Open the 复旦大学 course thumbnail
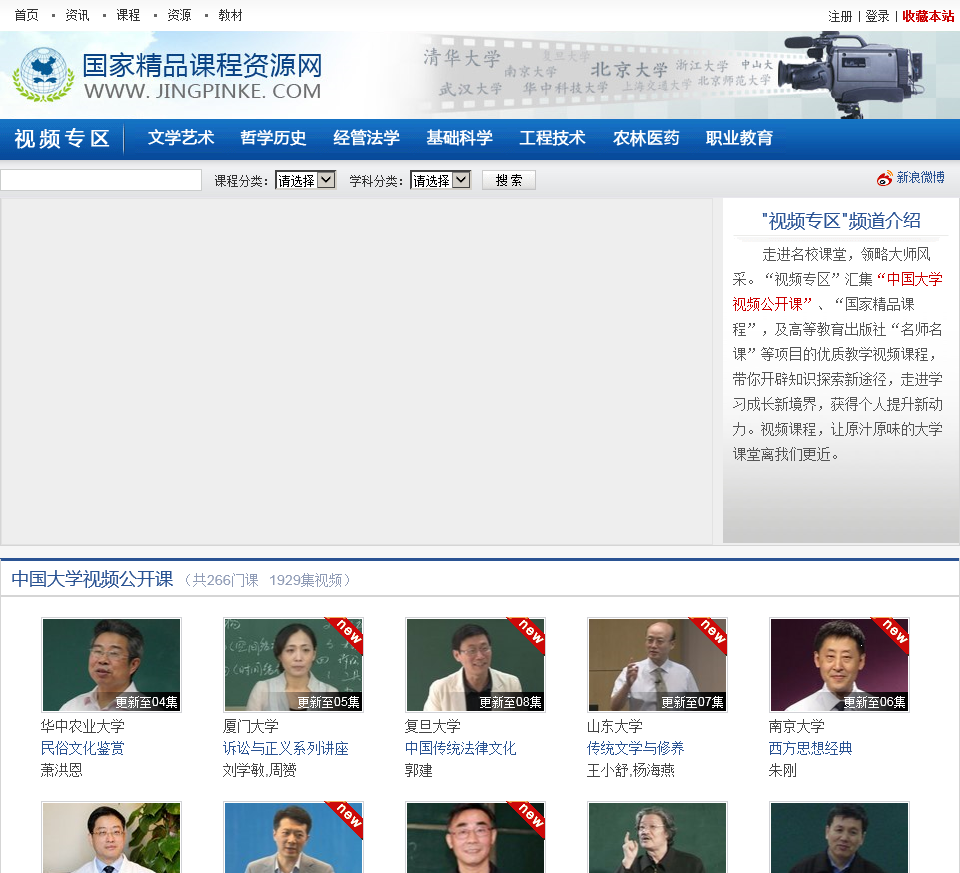Viewport: 960px width, 873px height. pos(475,665)
